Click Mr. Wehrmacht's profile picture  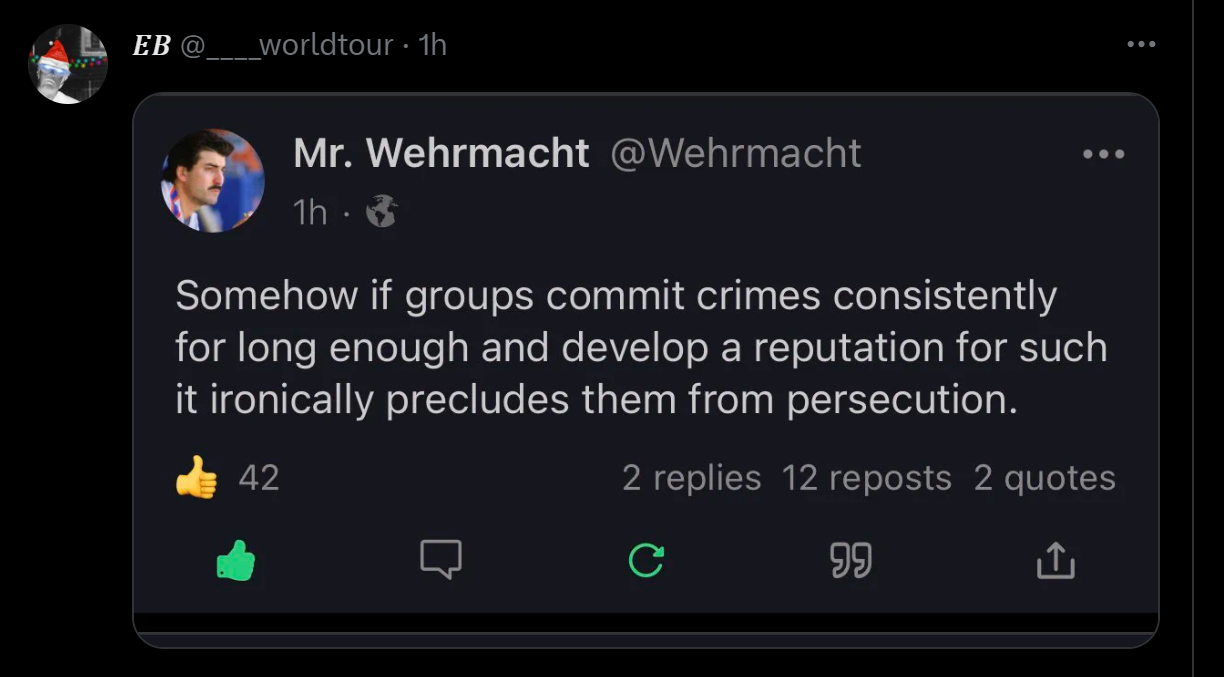213,181
